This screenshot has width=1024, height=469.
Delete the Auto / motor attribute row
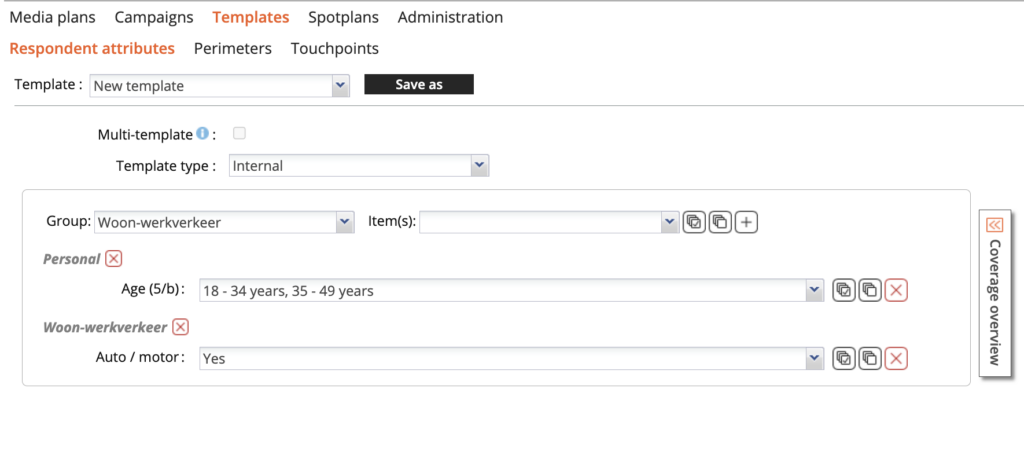897,358
